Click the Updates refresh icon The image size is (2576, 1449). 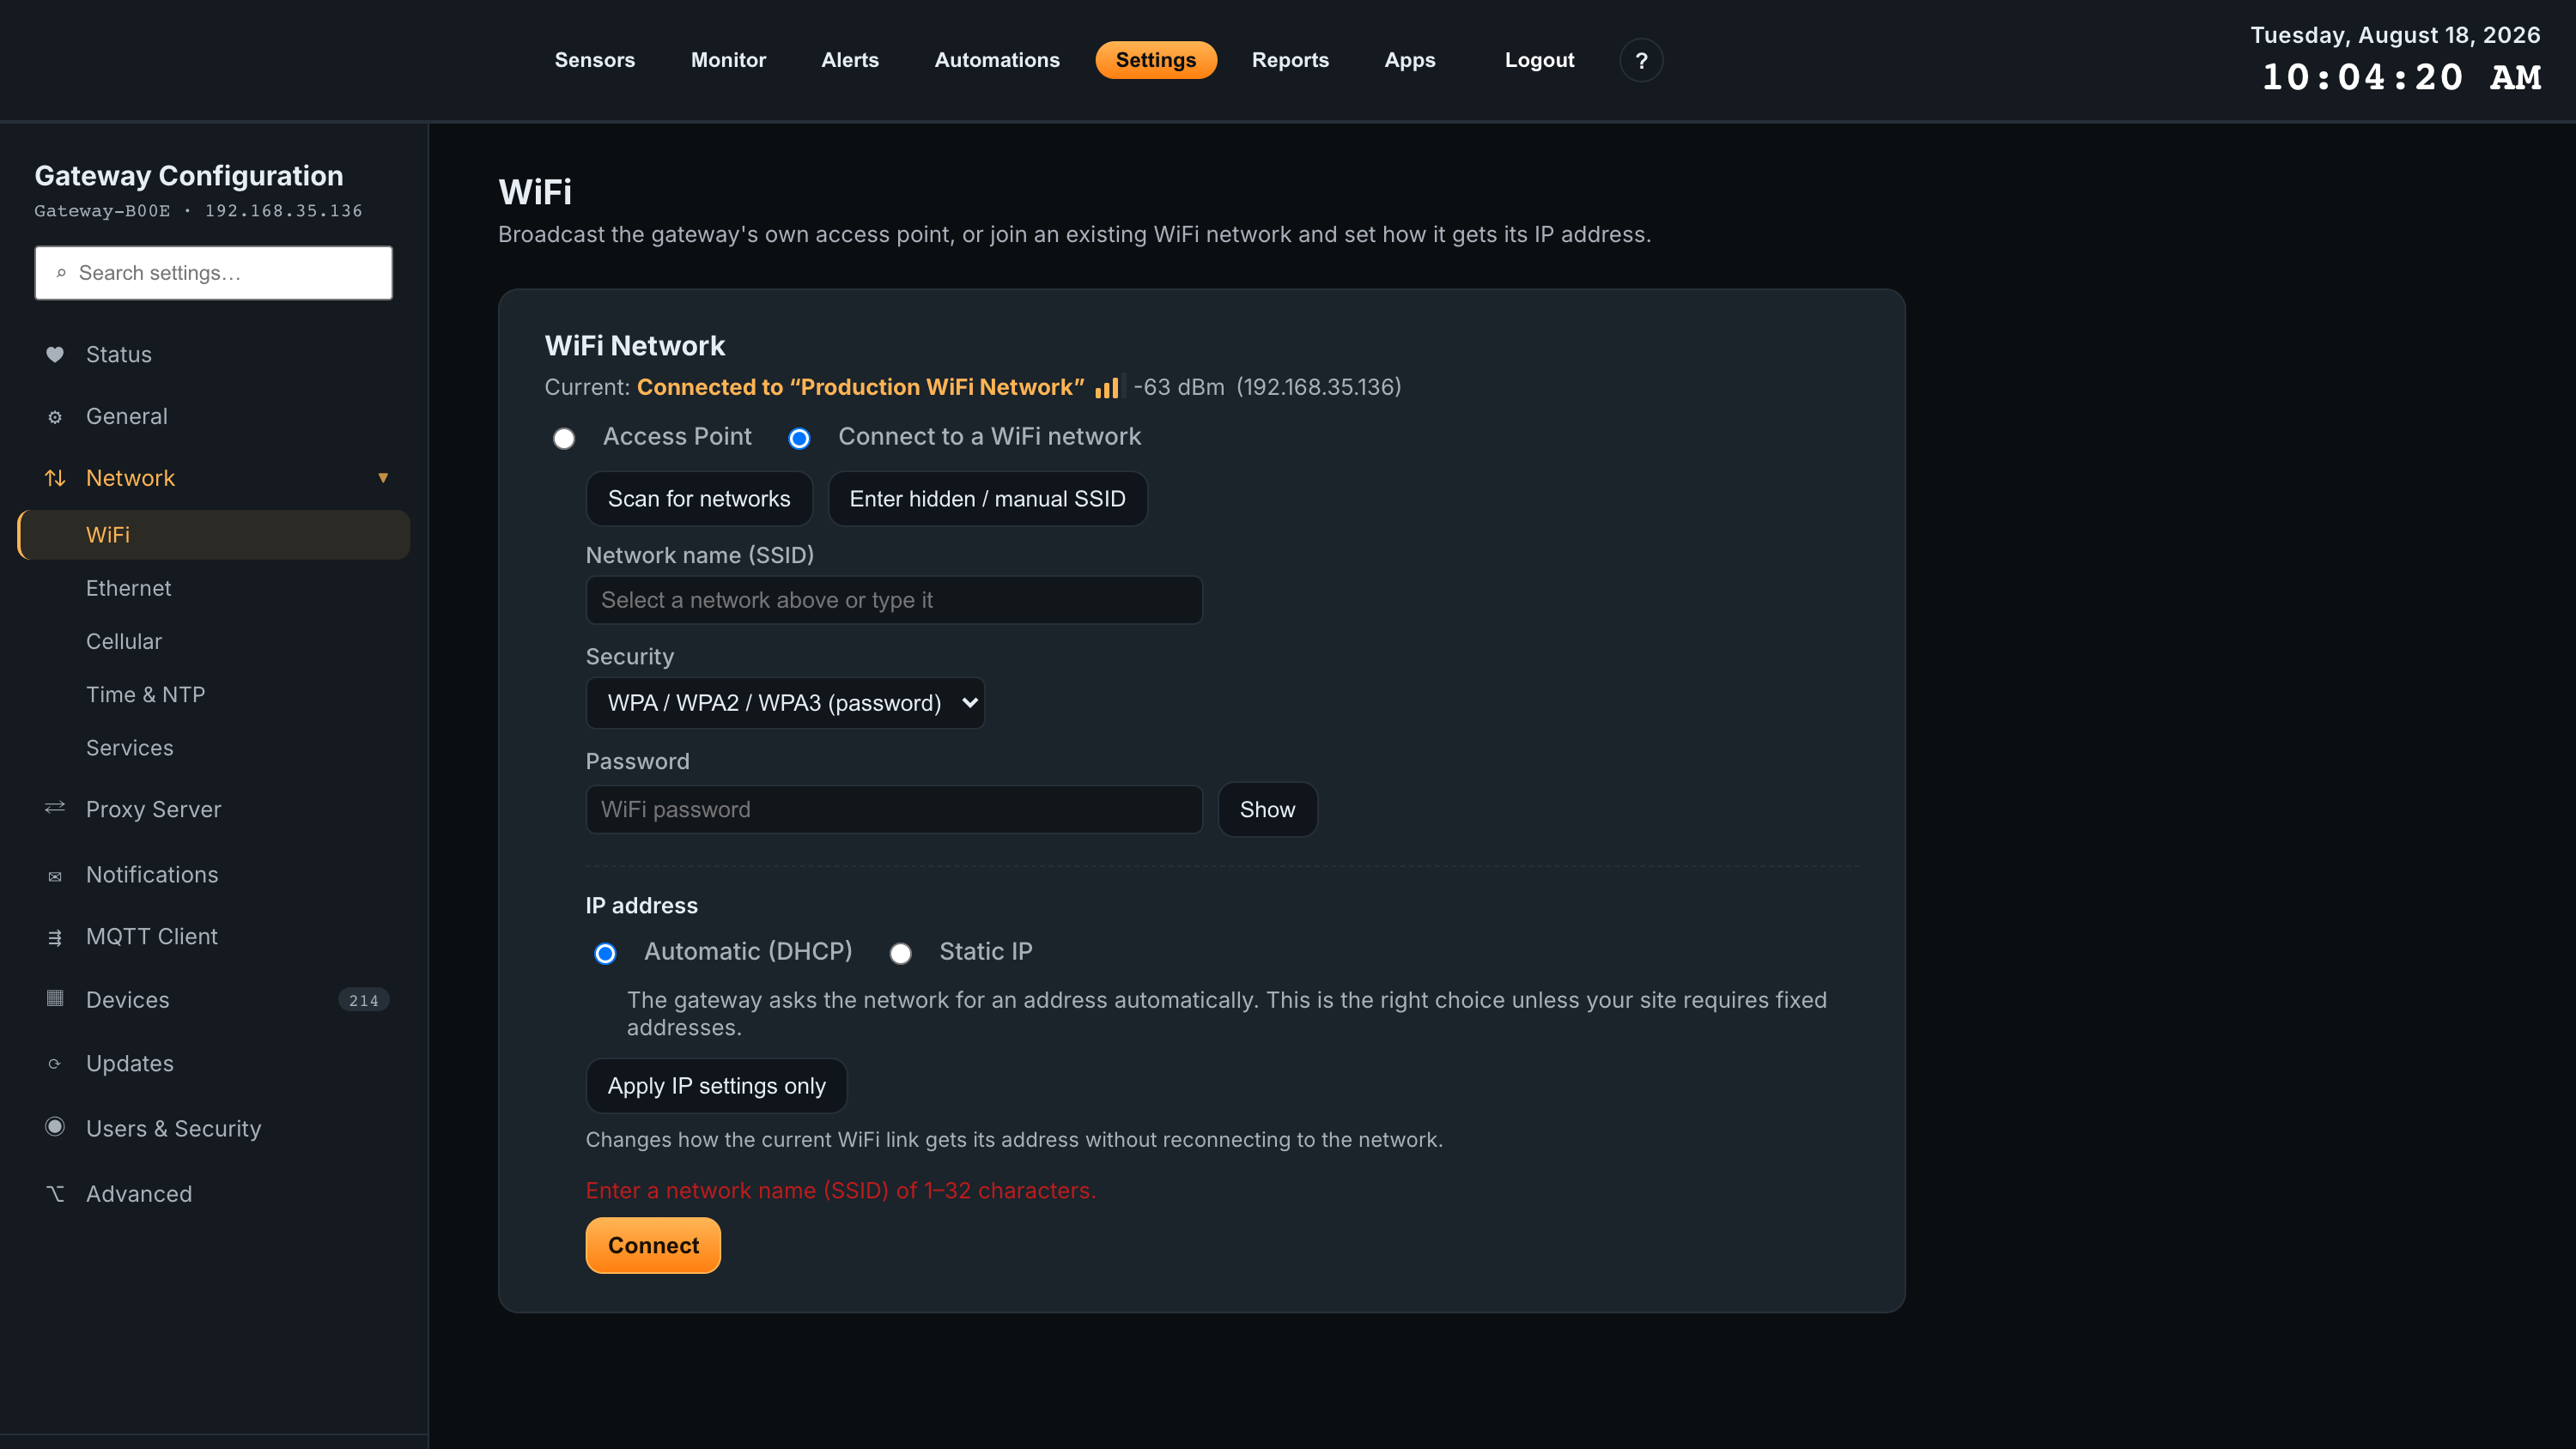55,1064
